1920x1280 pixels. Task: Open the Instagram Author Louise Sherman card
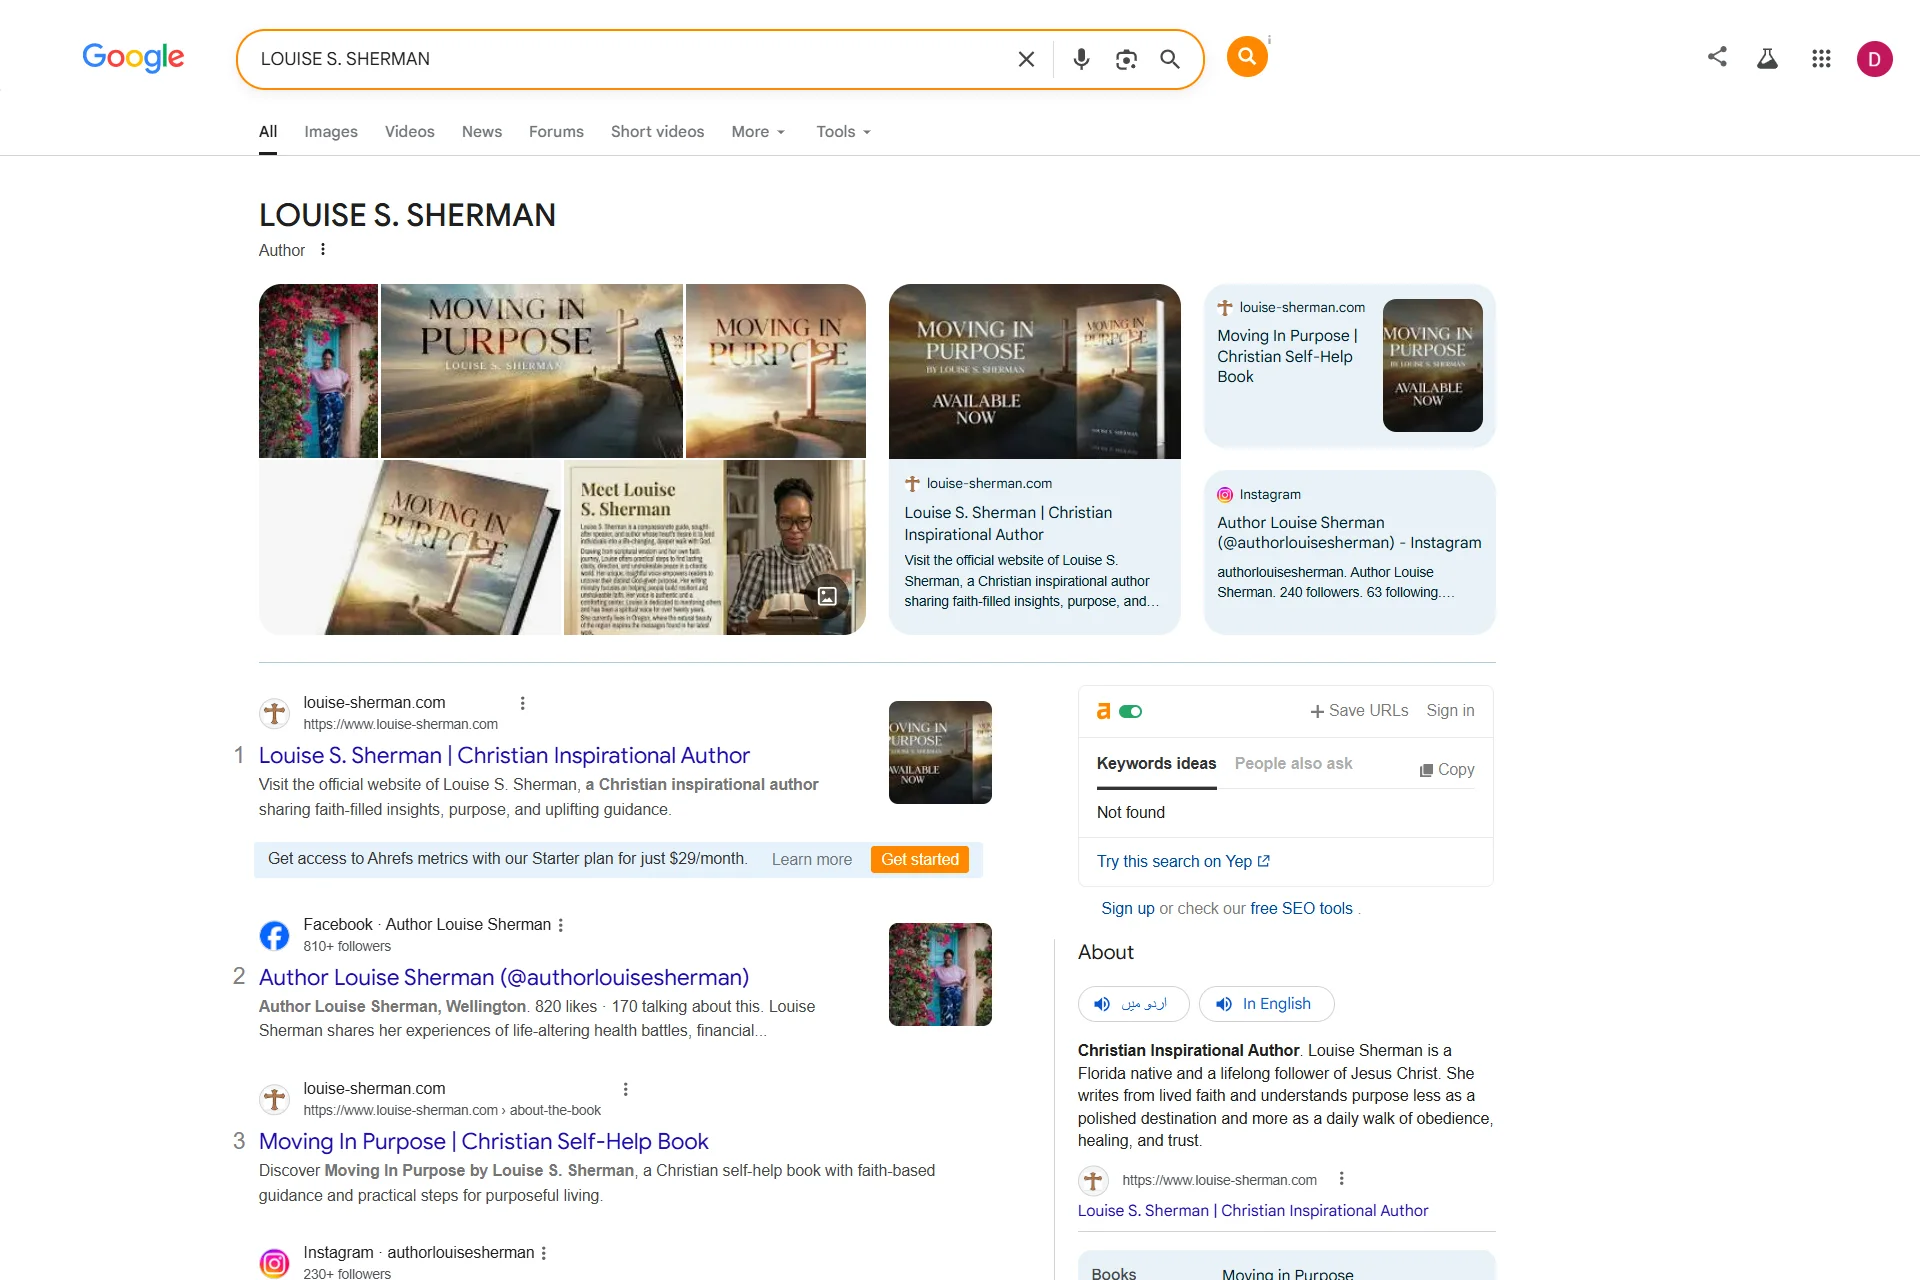pyautogui.click(x=1349, y=552)
